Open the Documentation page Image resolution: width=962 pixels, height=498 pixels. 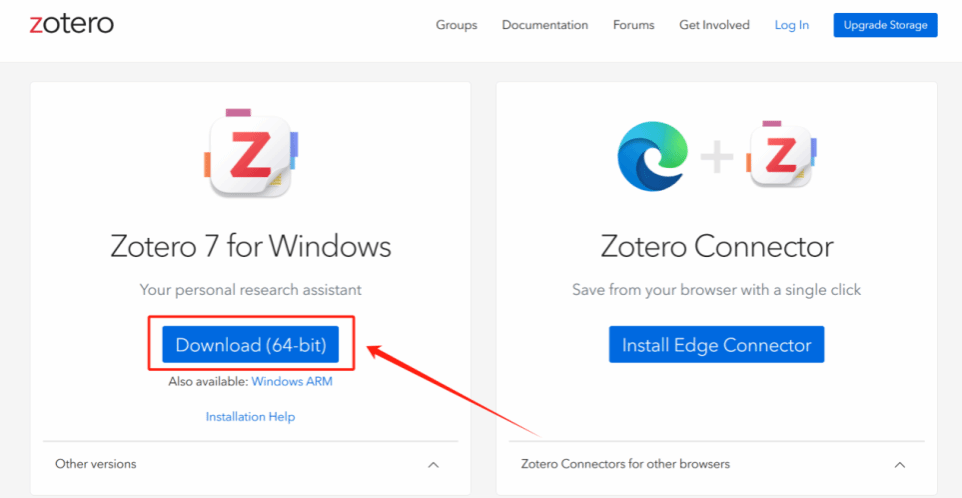545,25
